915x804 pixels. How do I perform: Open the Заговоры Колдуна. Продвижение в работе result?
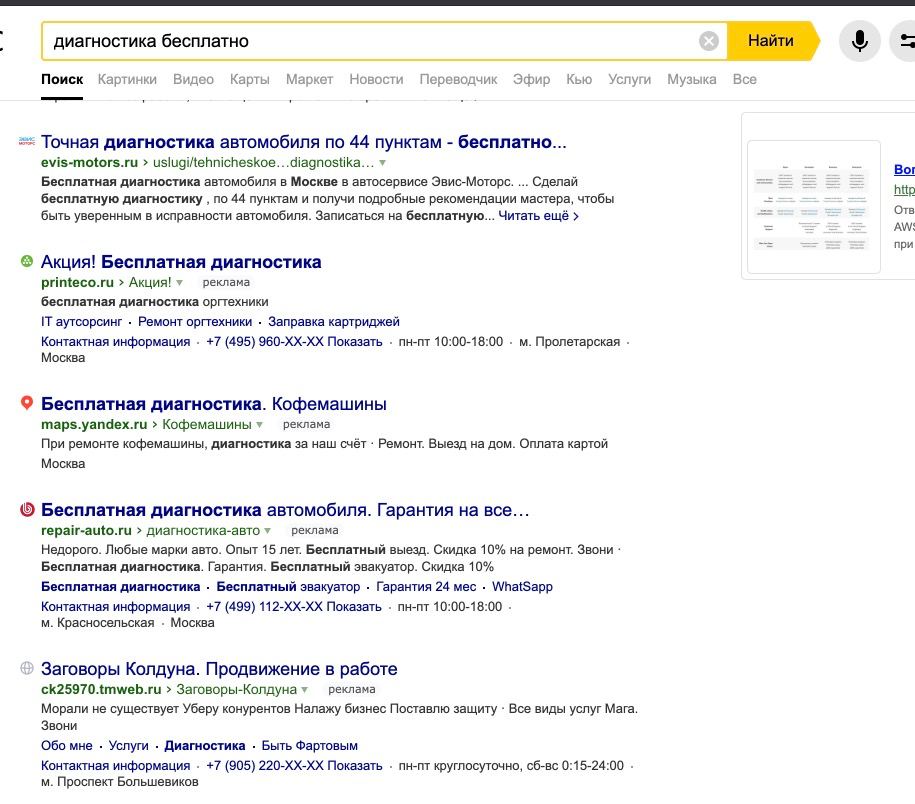(x=219, y=669)
